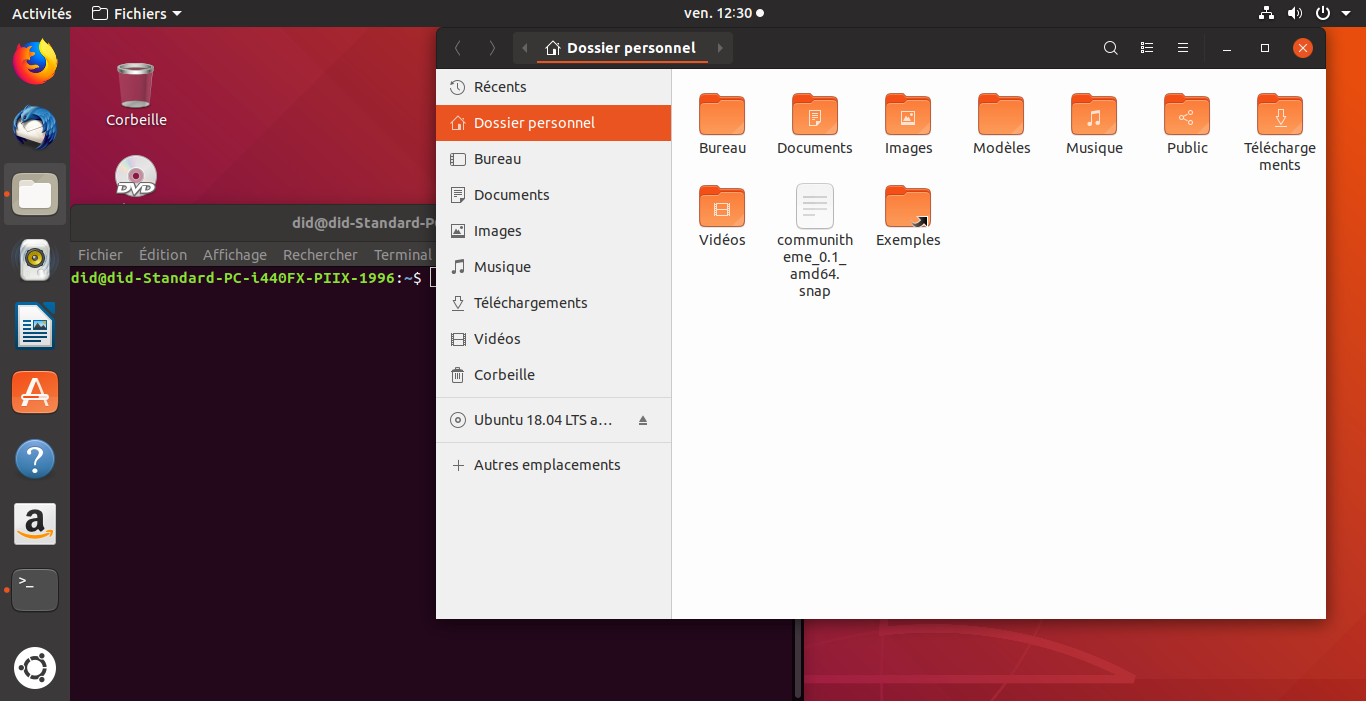Image resolution: width=1366 pixels, height=701 pixels.
Task: Show applications with the Ubuntu logo button
Action: click(x=35, y=668)
